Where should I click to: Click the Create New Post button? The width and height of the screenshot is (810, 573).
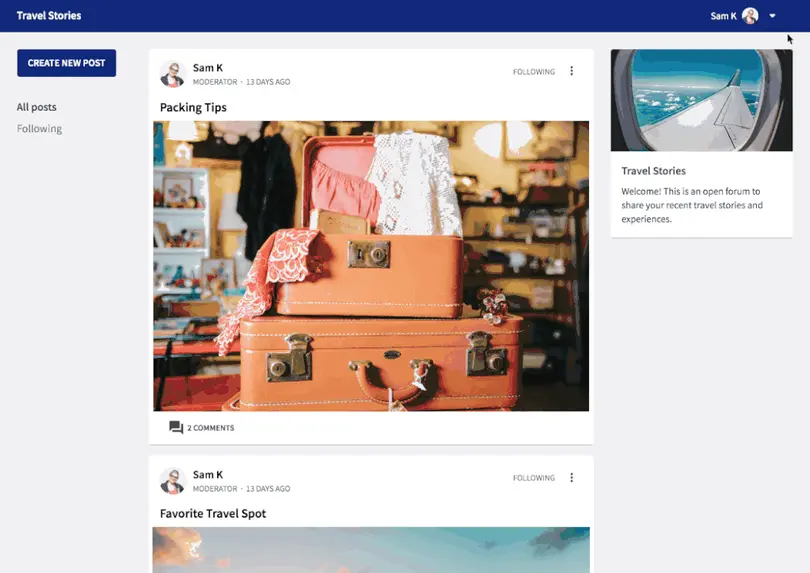66,63
